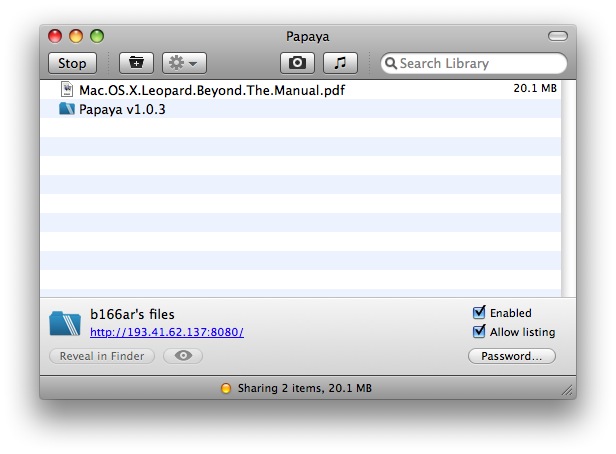Screen dimensions: 616x454
Task: Stop sharing with the Stop button
Action: [x=72, y=63]
